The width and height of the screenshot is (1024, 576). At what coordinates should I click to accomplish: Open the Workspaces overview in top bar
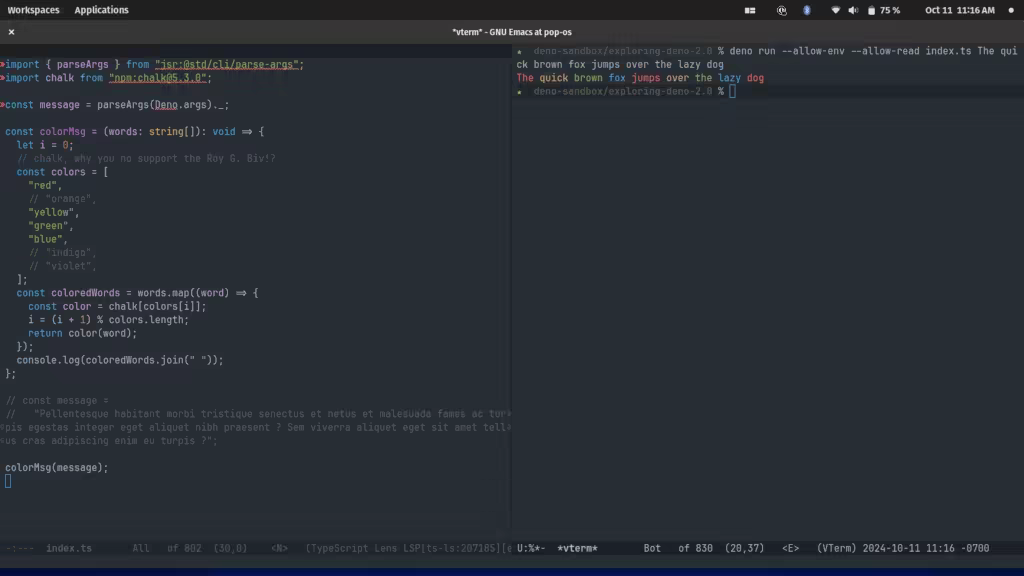33,10
